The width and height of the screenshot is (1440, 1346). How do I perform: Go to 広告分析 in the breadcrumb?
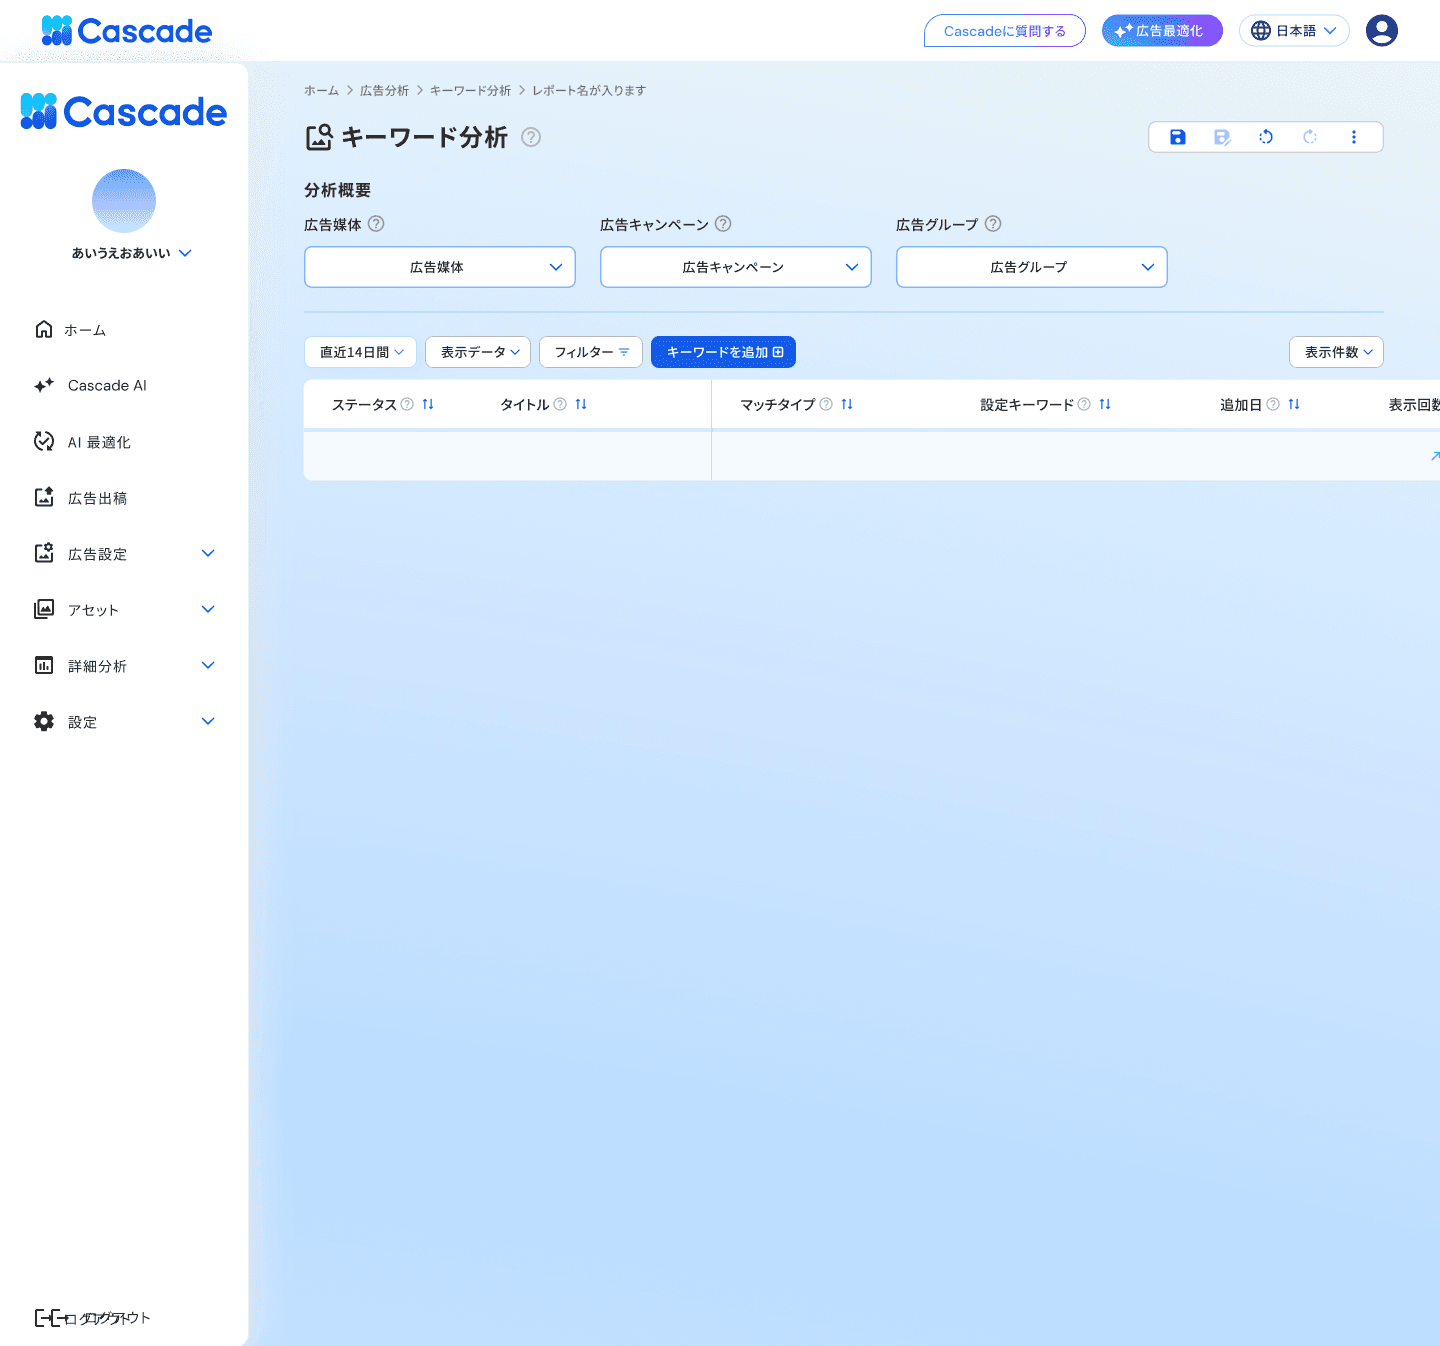(384, 90)
